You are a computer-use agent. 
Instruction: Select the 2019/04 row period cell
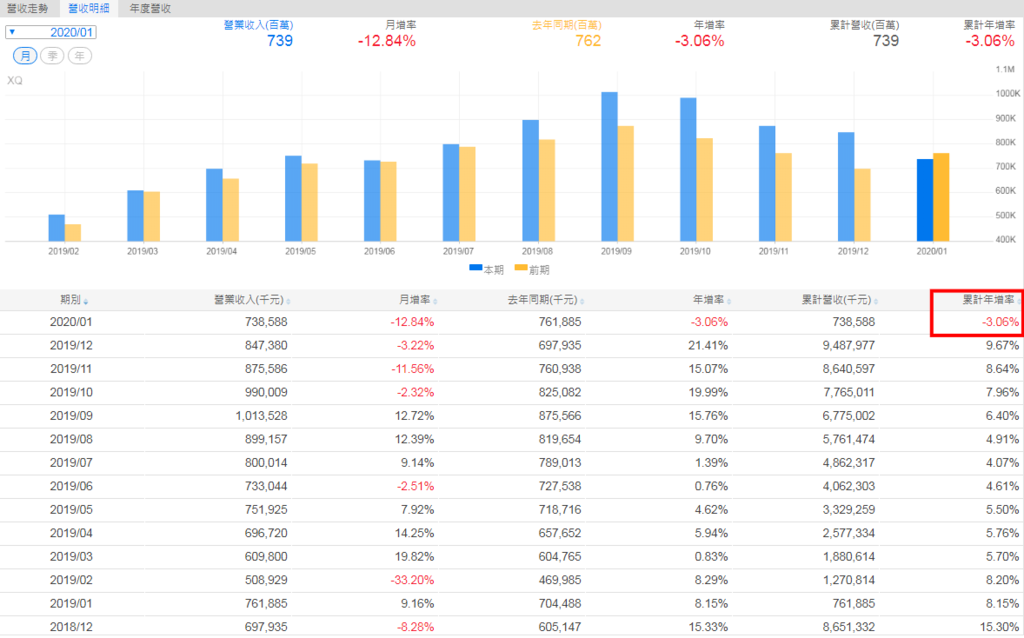[71, 534]
